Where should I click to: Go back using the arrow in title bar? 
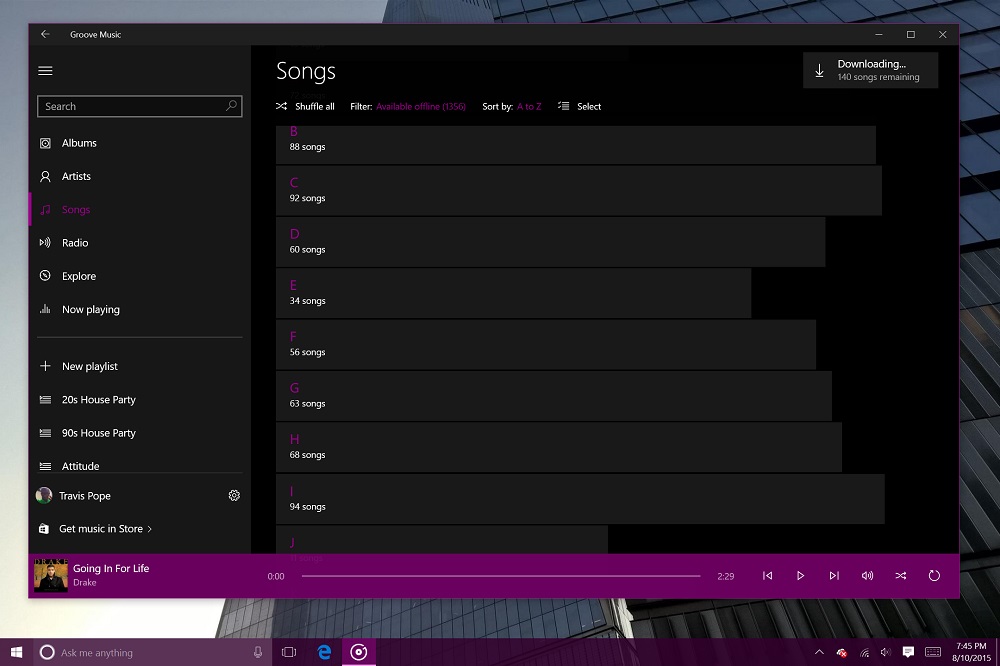tap(45, 34)
